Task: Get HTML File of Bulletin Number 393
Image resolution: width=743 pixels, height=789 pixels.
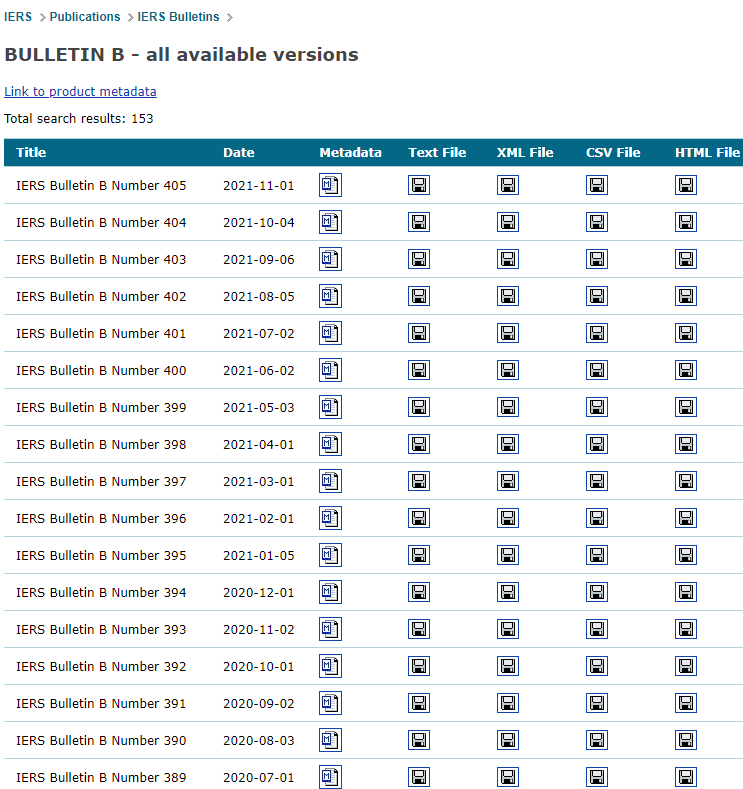Action: 686,629
